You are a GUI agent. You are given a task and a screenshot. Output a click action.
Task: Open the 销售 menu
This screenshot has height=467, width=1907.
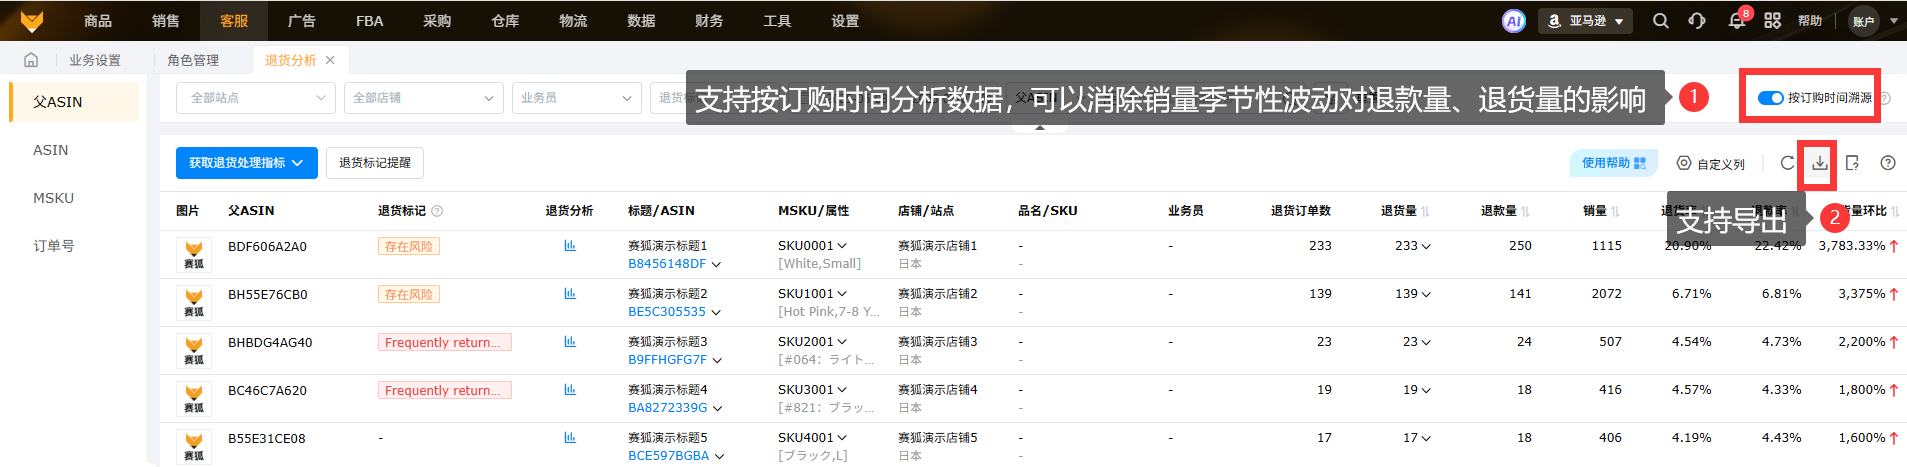(x=166, y=21)
